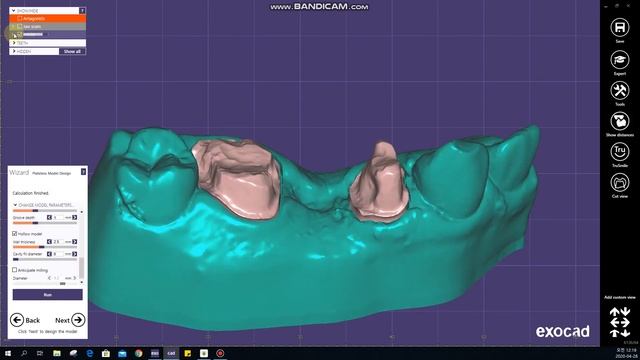Click the transparency slider in the third show/hide row
The width and height of the screenshot is (640, 360).
click(35, 34)
